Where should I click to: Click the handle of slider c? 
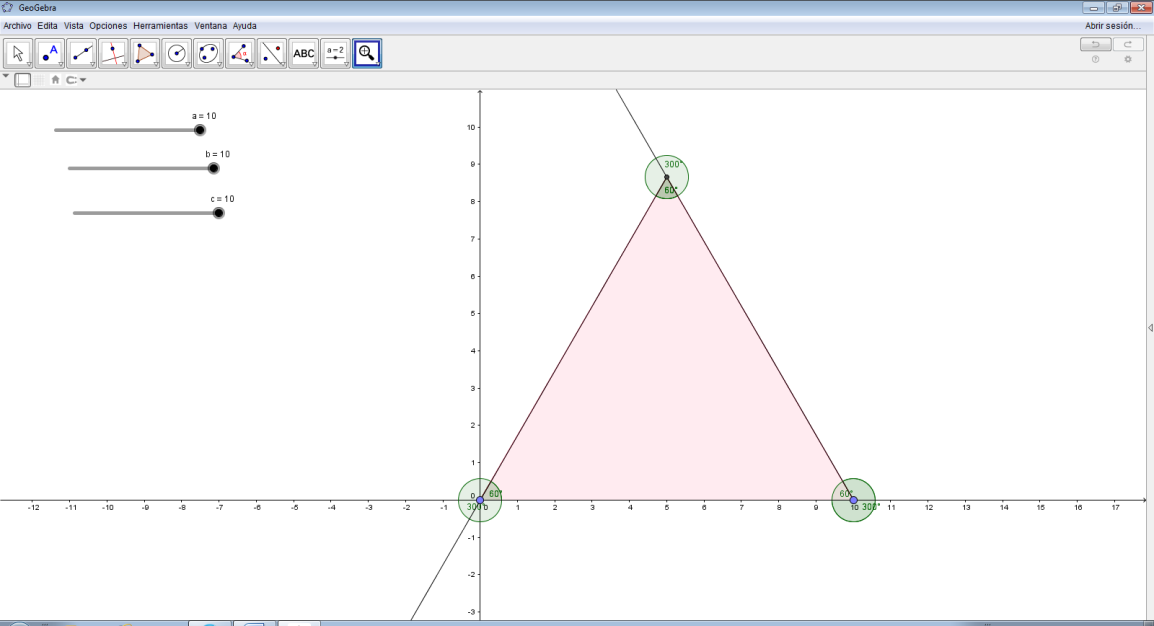click(219, 213)
